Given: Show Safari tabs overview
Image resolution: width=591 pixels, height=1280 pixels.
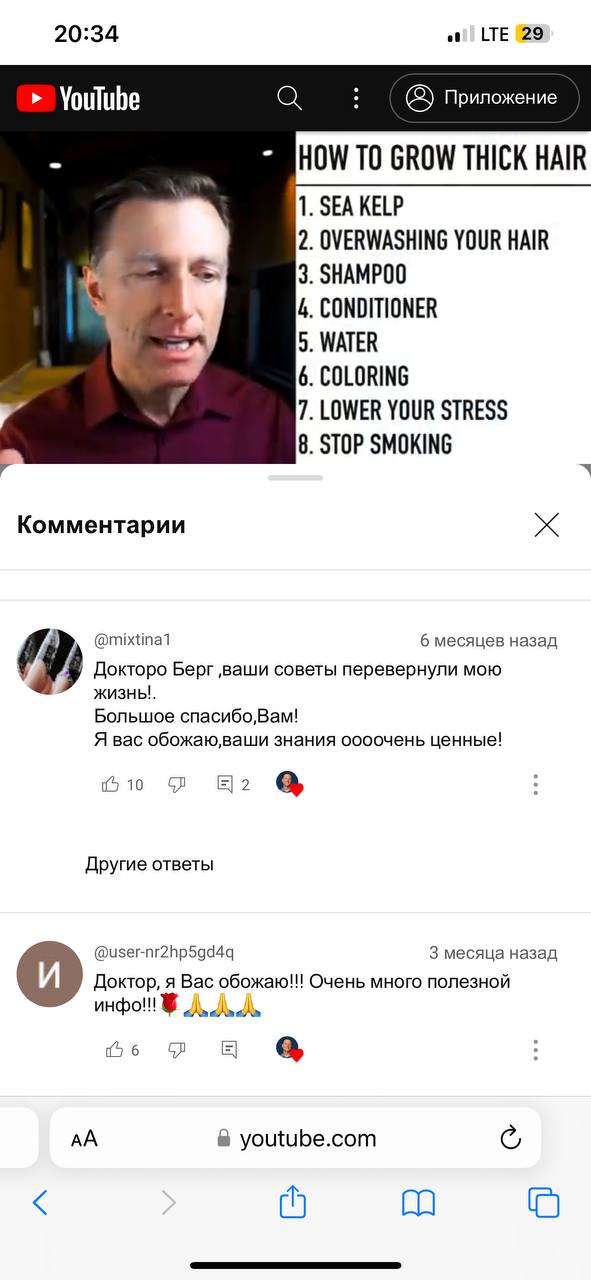Looking at the screenshot, I should coord(543,1202).
